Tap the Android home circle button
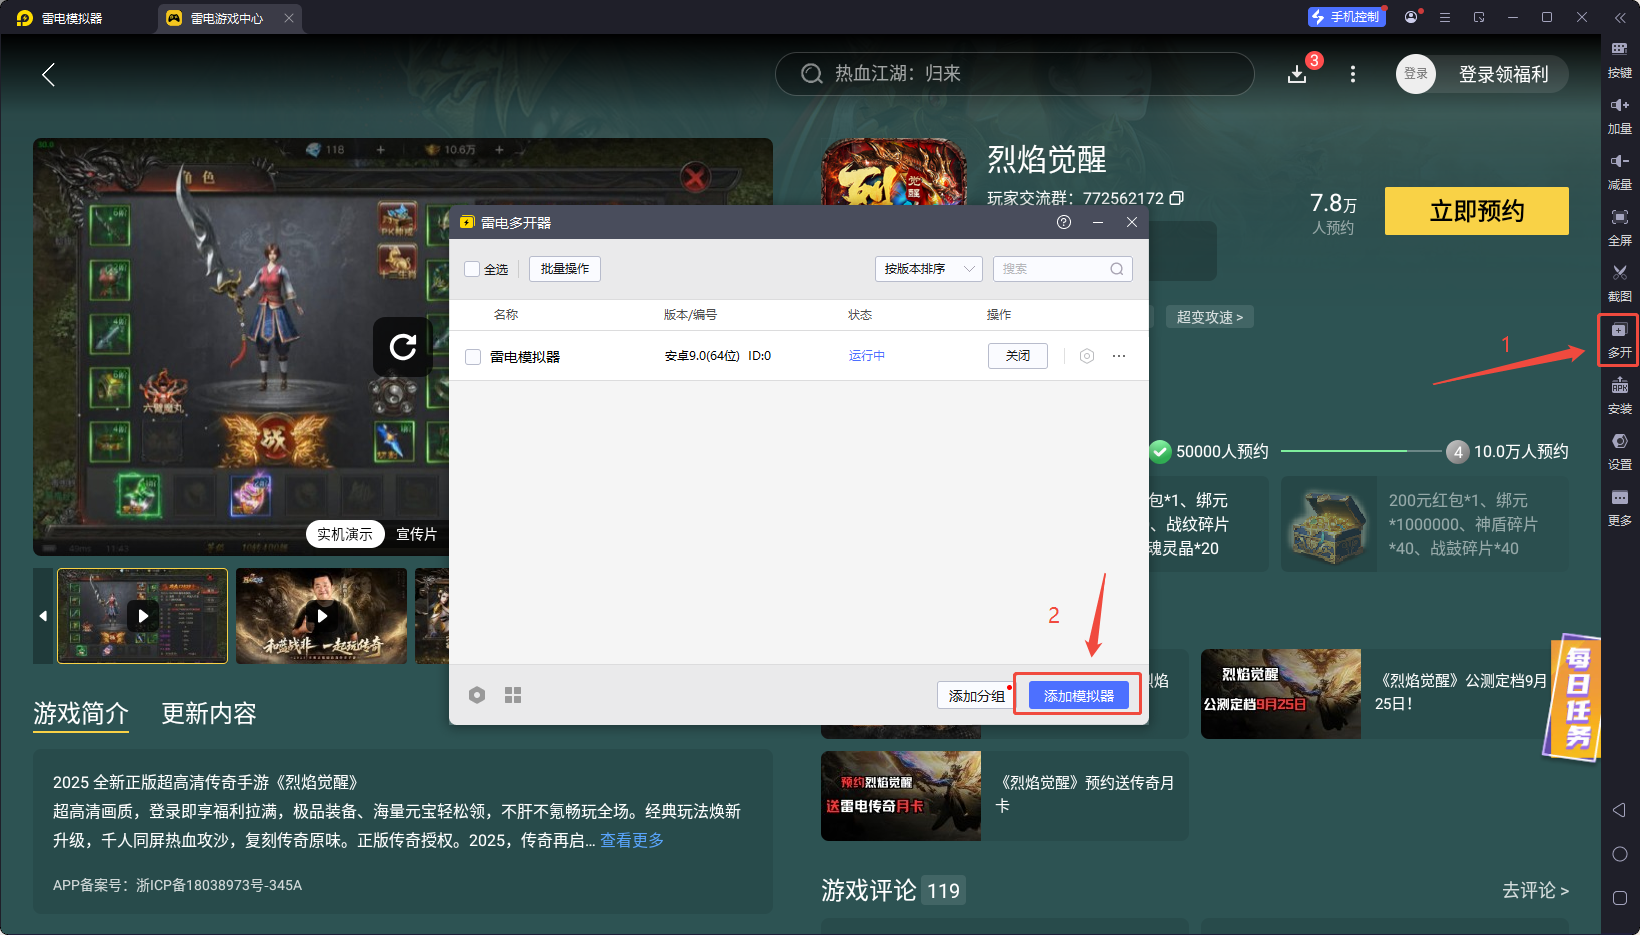Viewport: 1640px width, 935px height. 1620,854
